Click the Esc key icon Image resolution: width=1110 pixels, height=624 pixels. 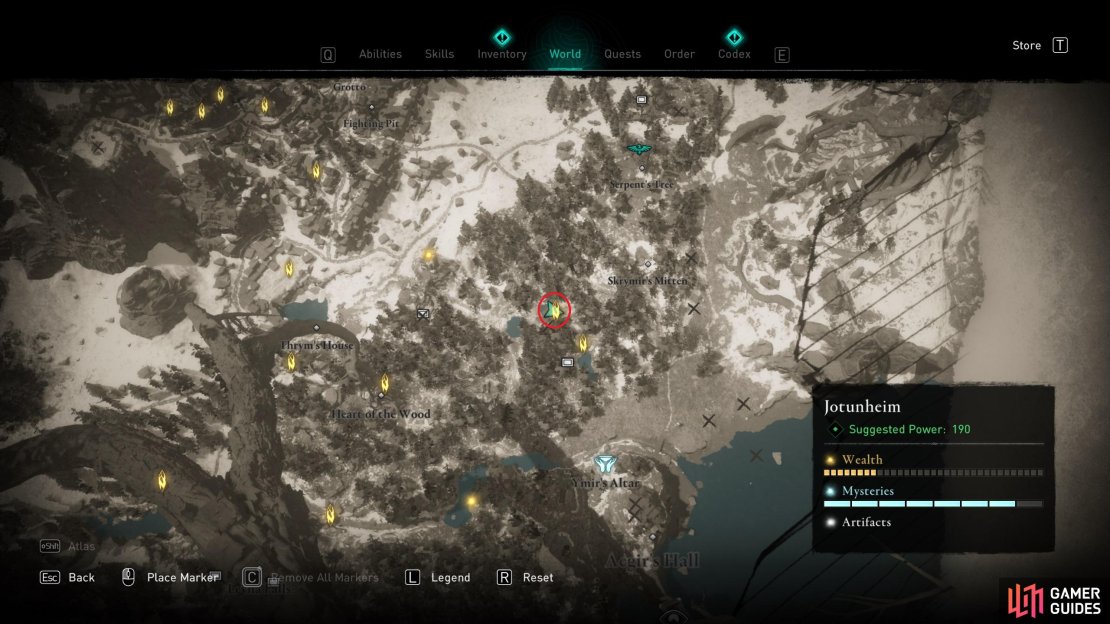pyautogui.click(x=50, y=577)
